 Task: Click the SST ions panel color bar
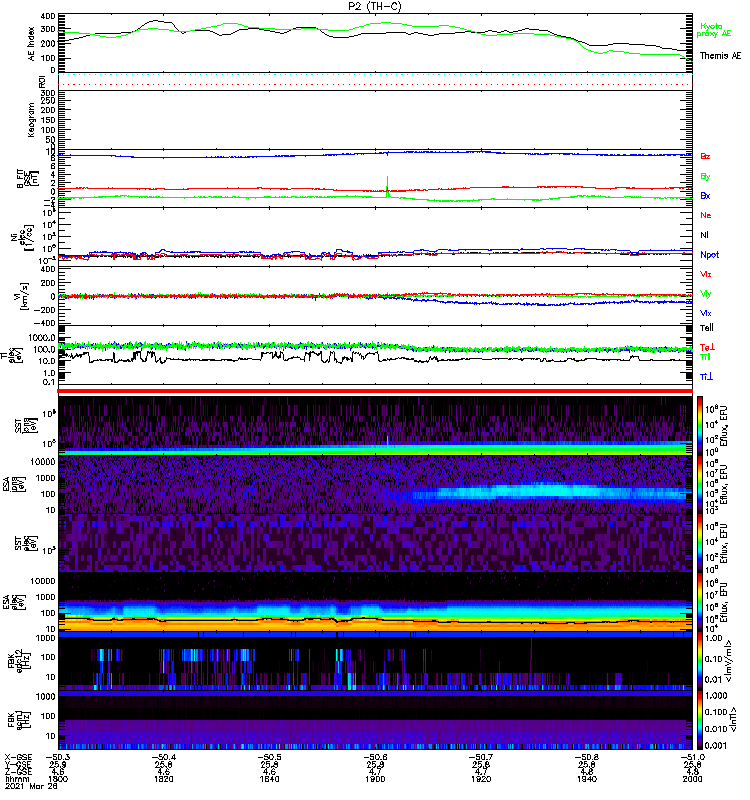coord(700,424)
